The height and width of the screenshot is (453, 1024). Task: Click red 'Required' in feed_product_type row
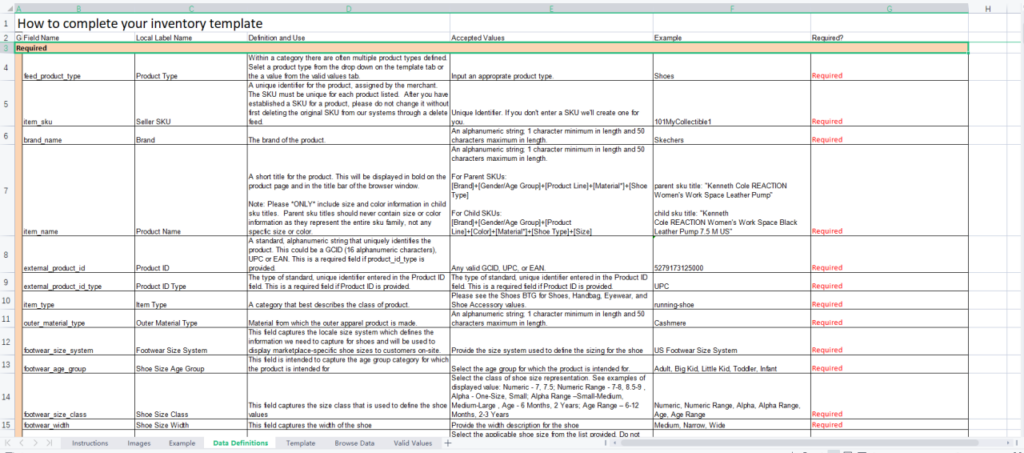click(x=827, y=76)
